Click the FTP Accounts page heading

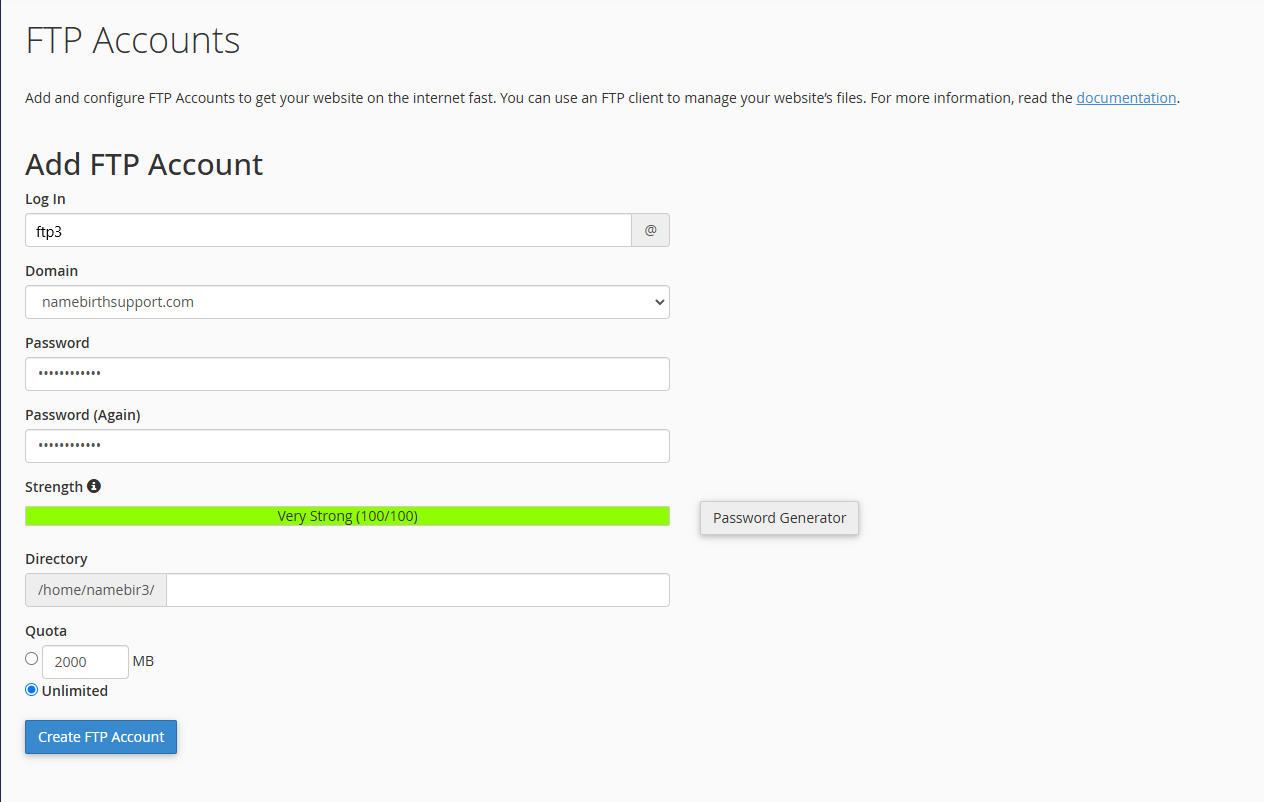131,40
